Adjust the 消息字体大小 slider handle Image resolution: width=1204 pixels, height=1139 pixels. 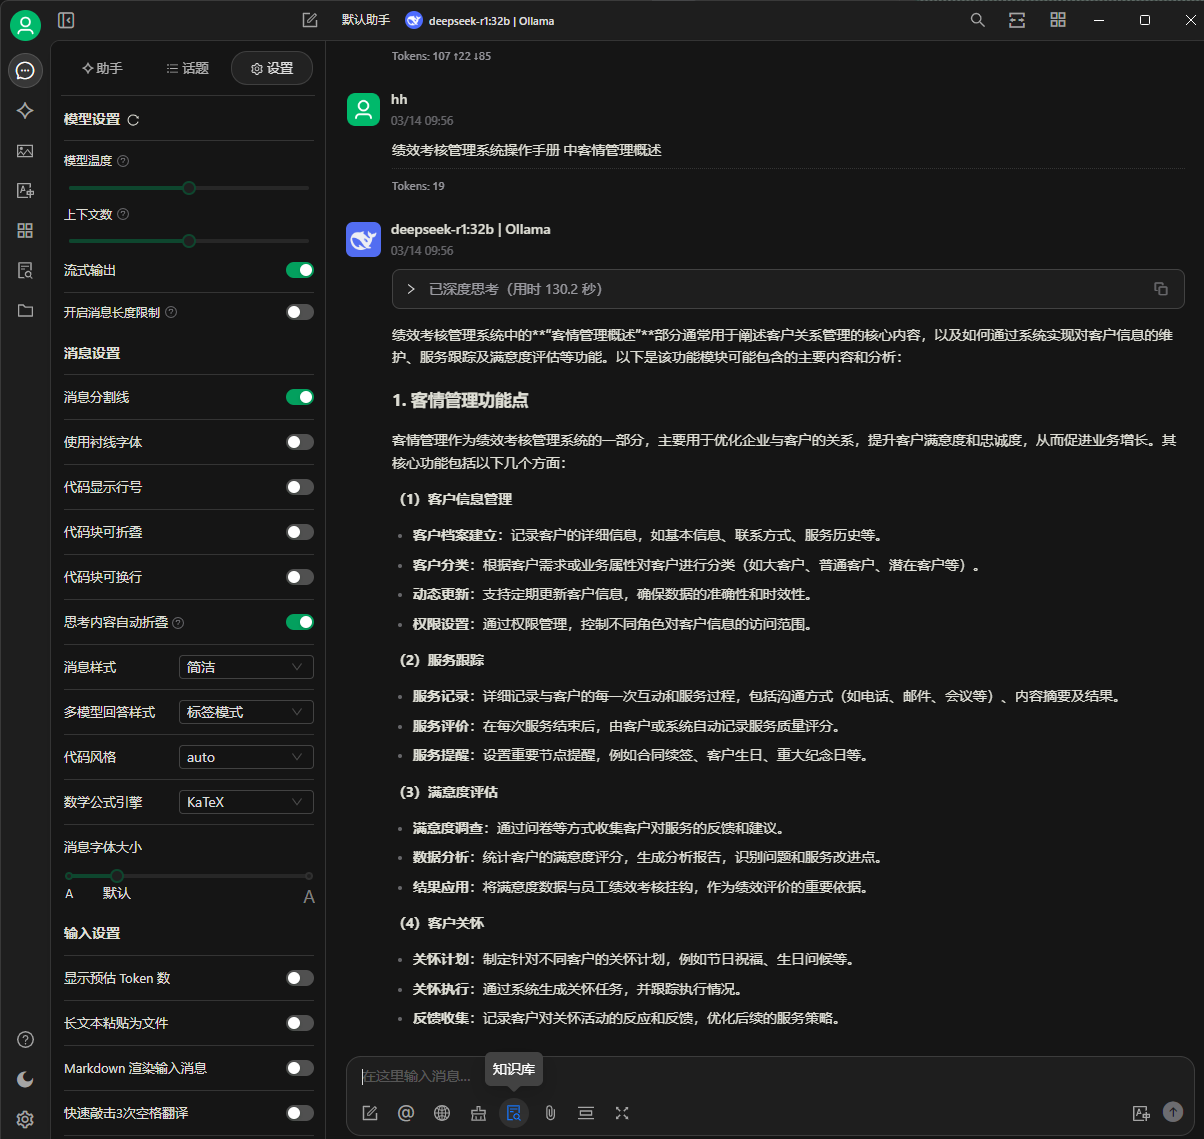tap(117, 876)
